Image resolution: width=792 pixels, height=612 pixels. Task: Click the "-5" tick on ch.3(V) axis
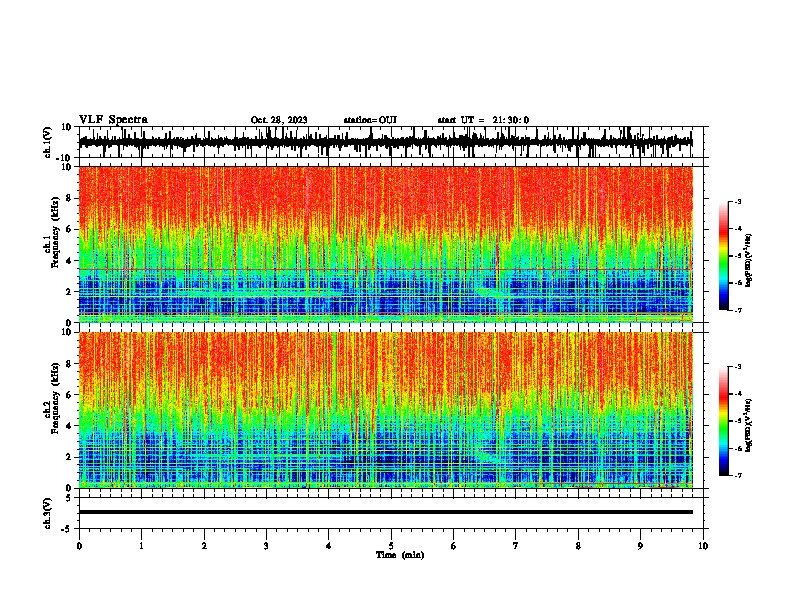click(67, 529)
